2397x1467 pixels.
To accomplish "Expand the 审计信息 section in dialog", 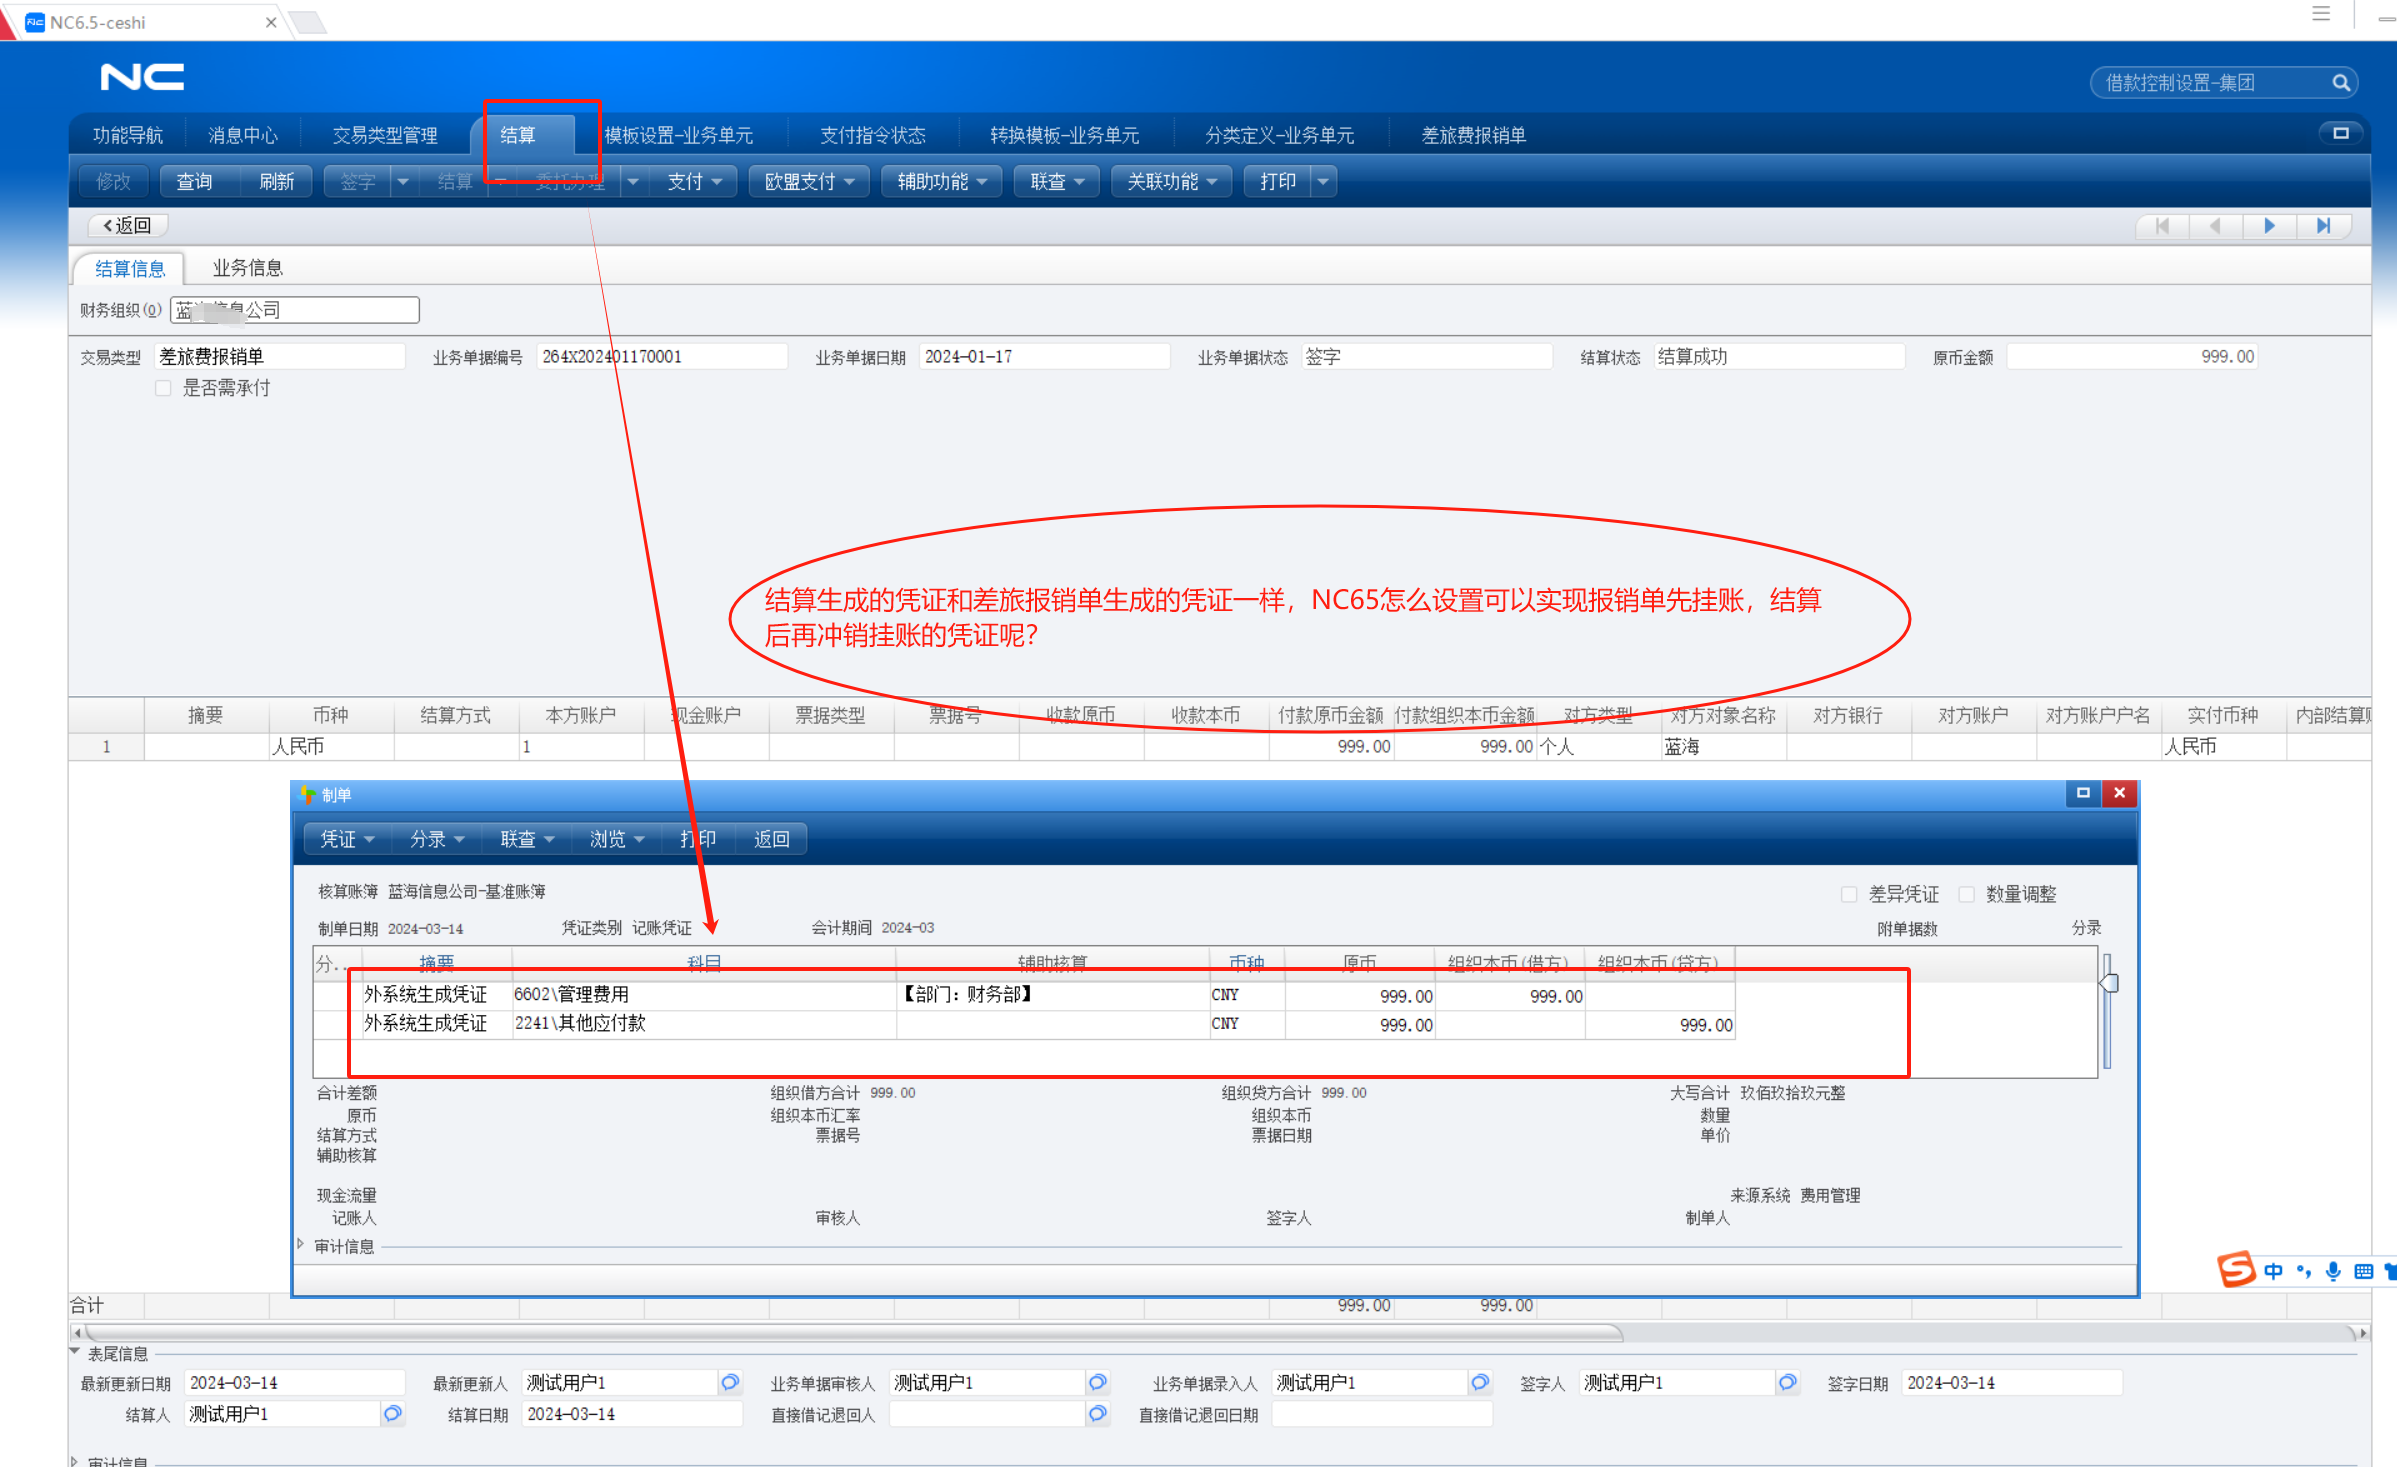I will pyautogui.click(x=301, y=1245).
